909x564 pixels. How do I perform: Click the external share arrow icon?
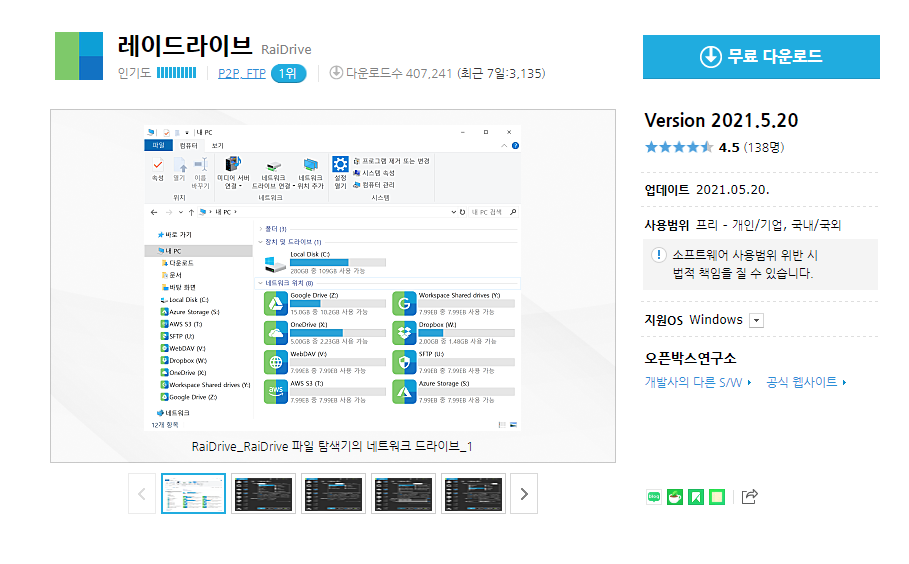(750, 497)
